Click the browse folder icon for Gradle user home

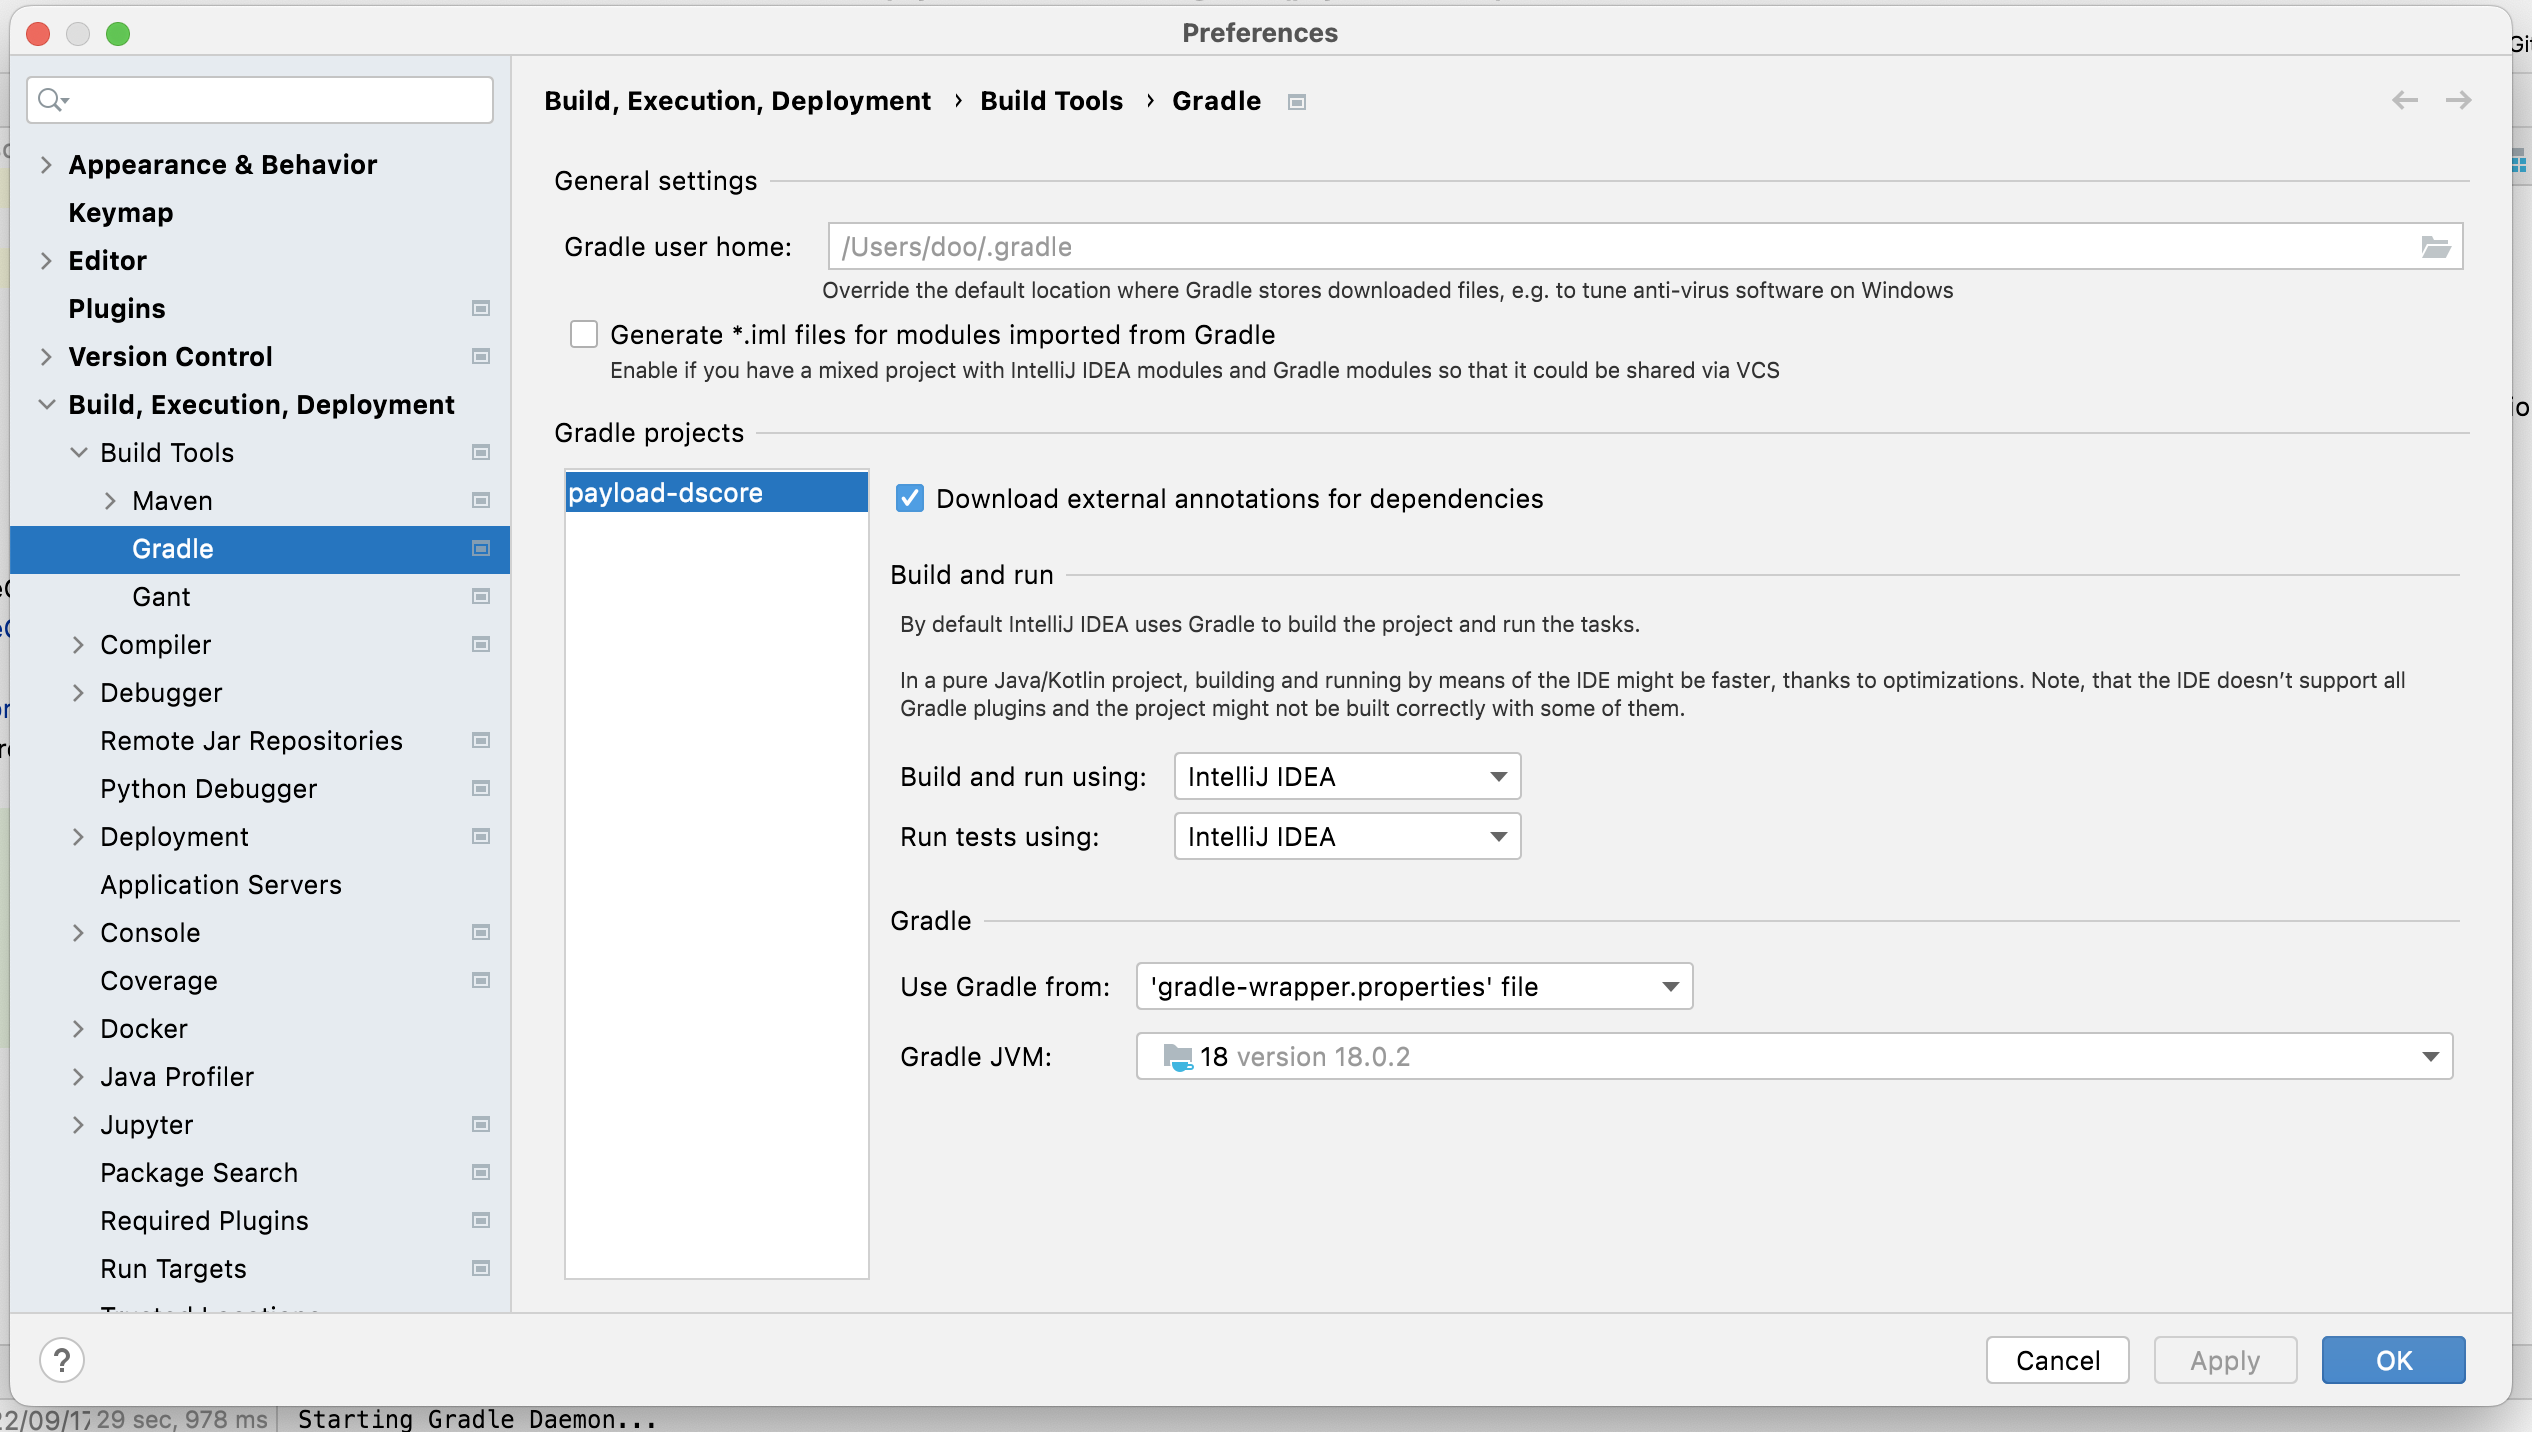(x=2435, y=247)
